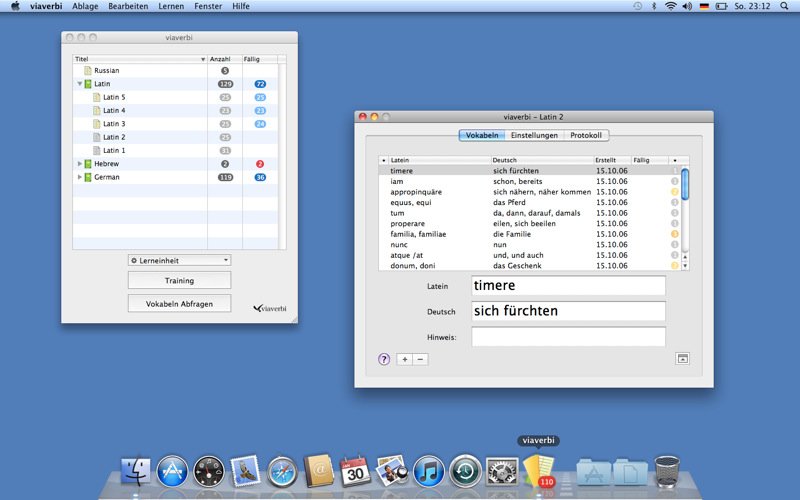Click the status indicator in the iam row
Screen dimensions: 800x500
tap(674, 181)
